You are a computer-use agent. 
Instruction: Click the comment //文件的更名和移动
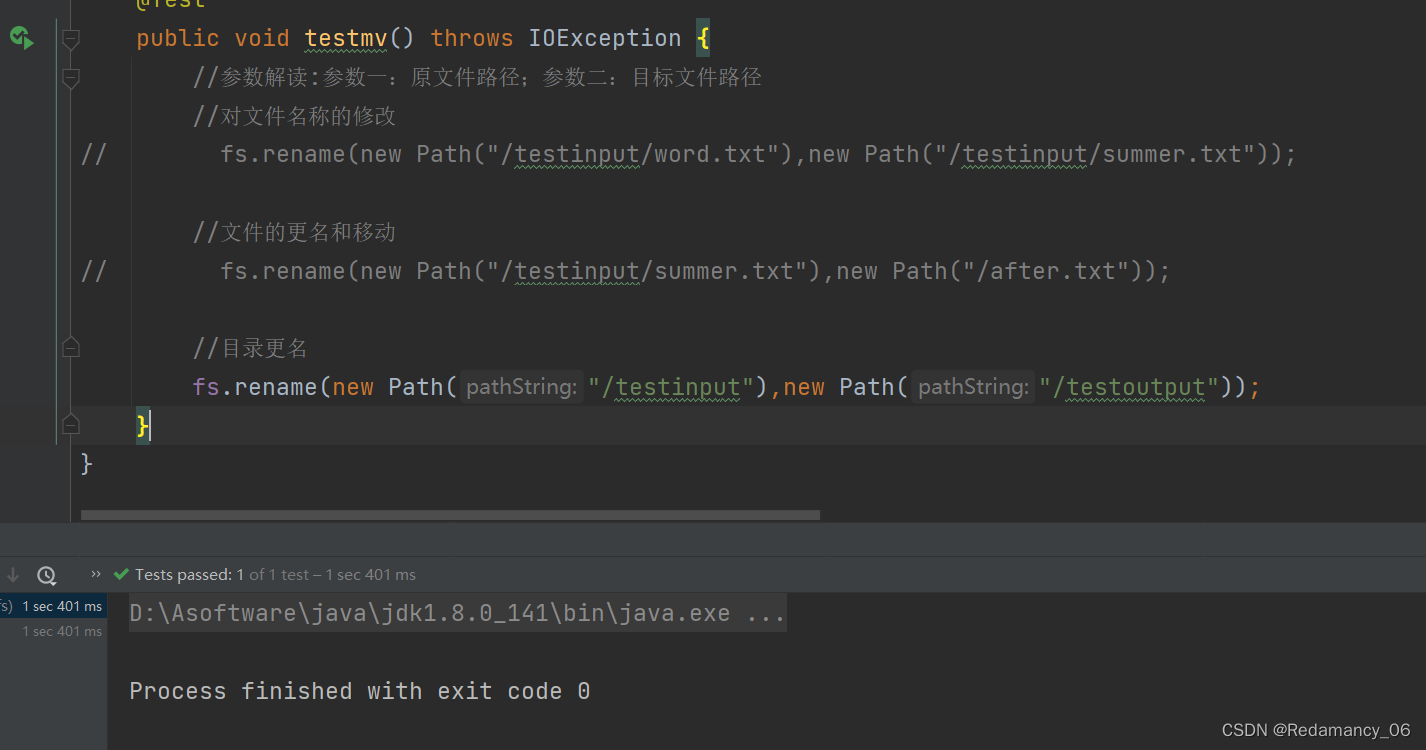coord(295,233)
